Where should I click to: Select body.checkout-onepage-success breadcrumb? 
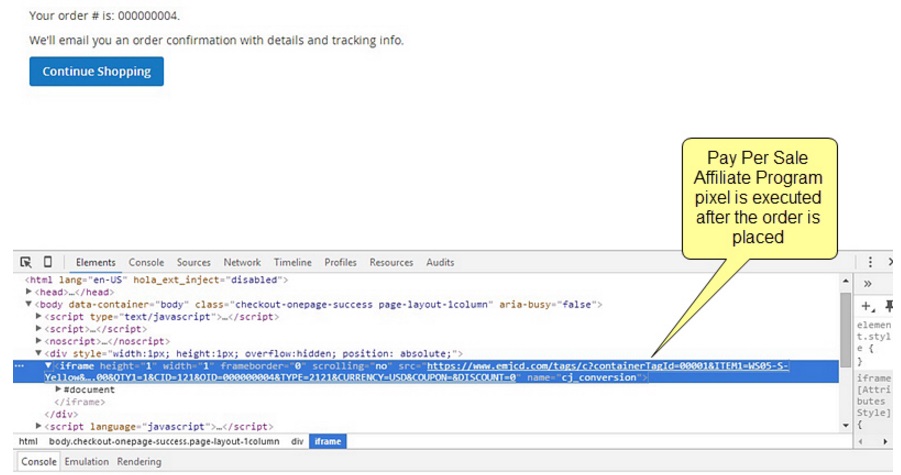tap(164, 442)
